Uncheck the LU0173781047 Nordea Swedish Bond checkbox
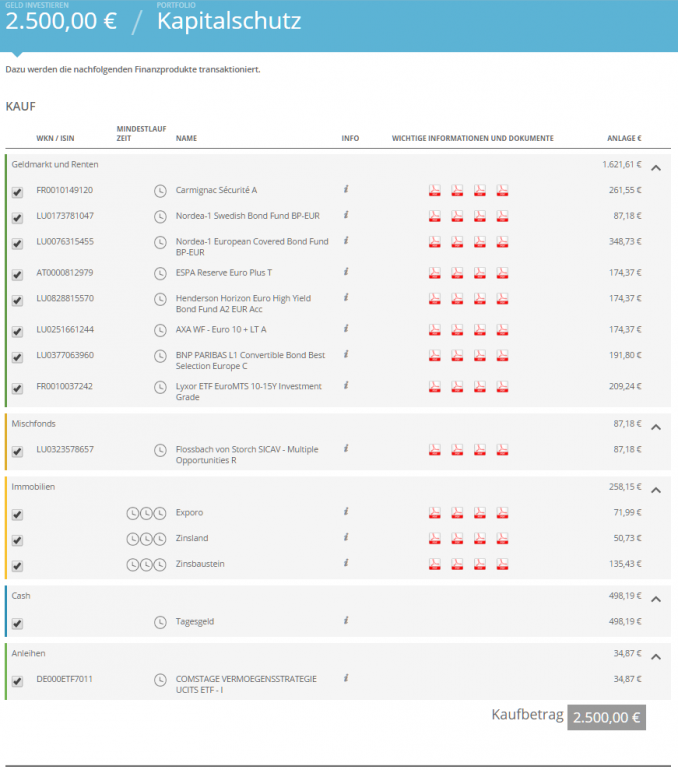 tap(17, 218)
